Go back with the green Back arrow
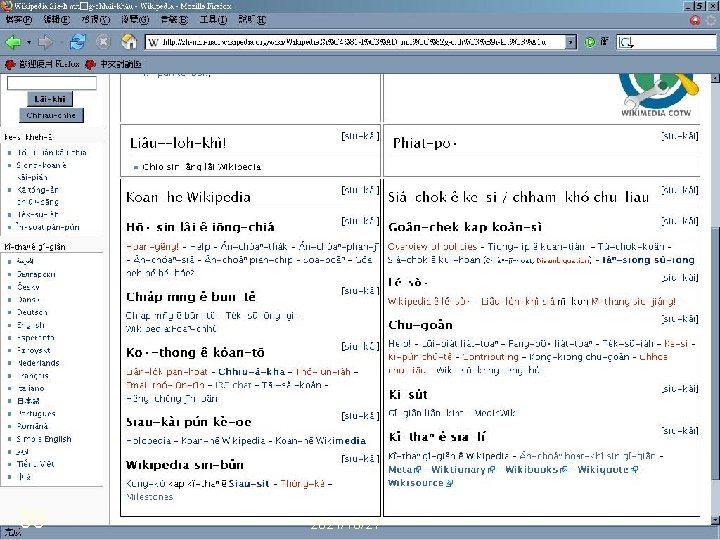 13,42
